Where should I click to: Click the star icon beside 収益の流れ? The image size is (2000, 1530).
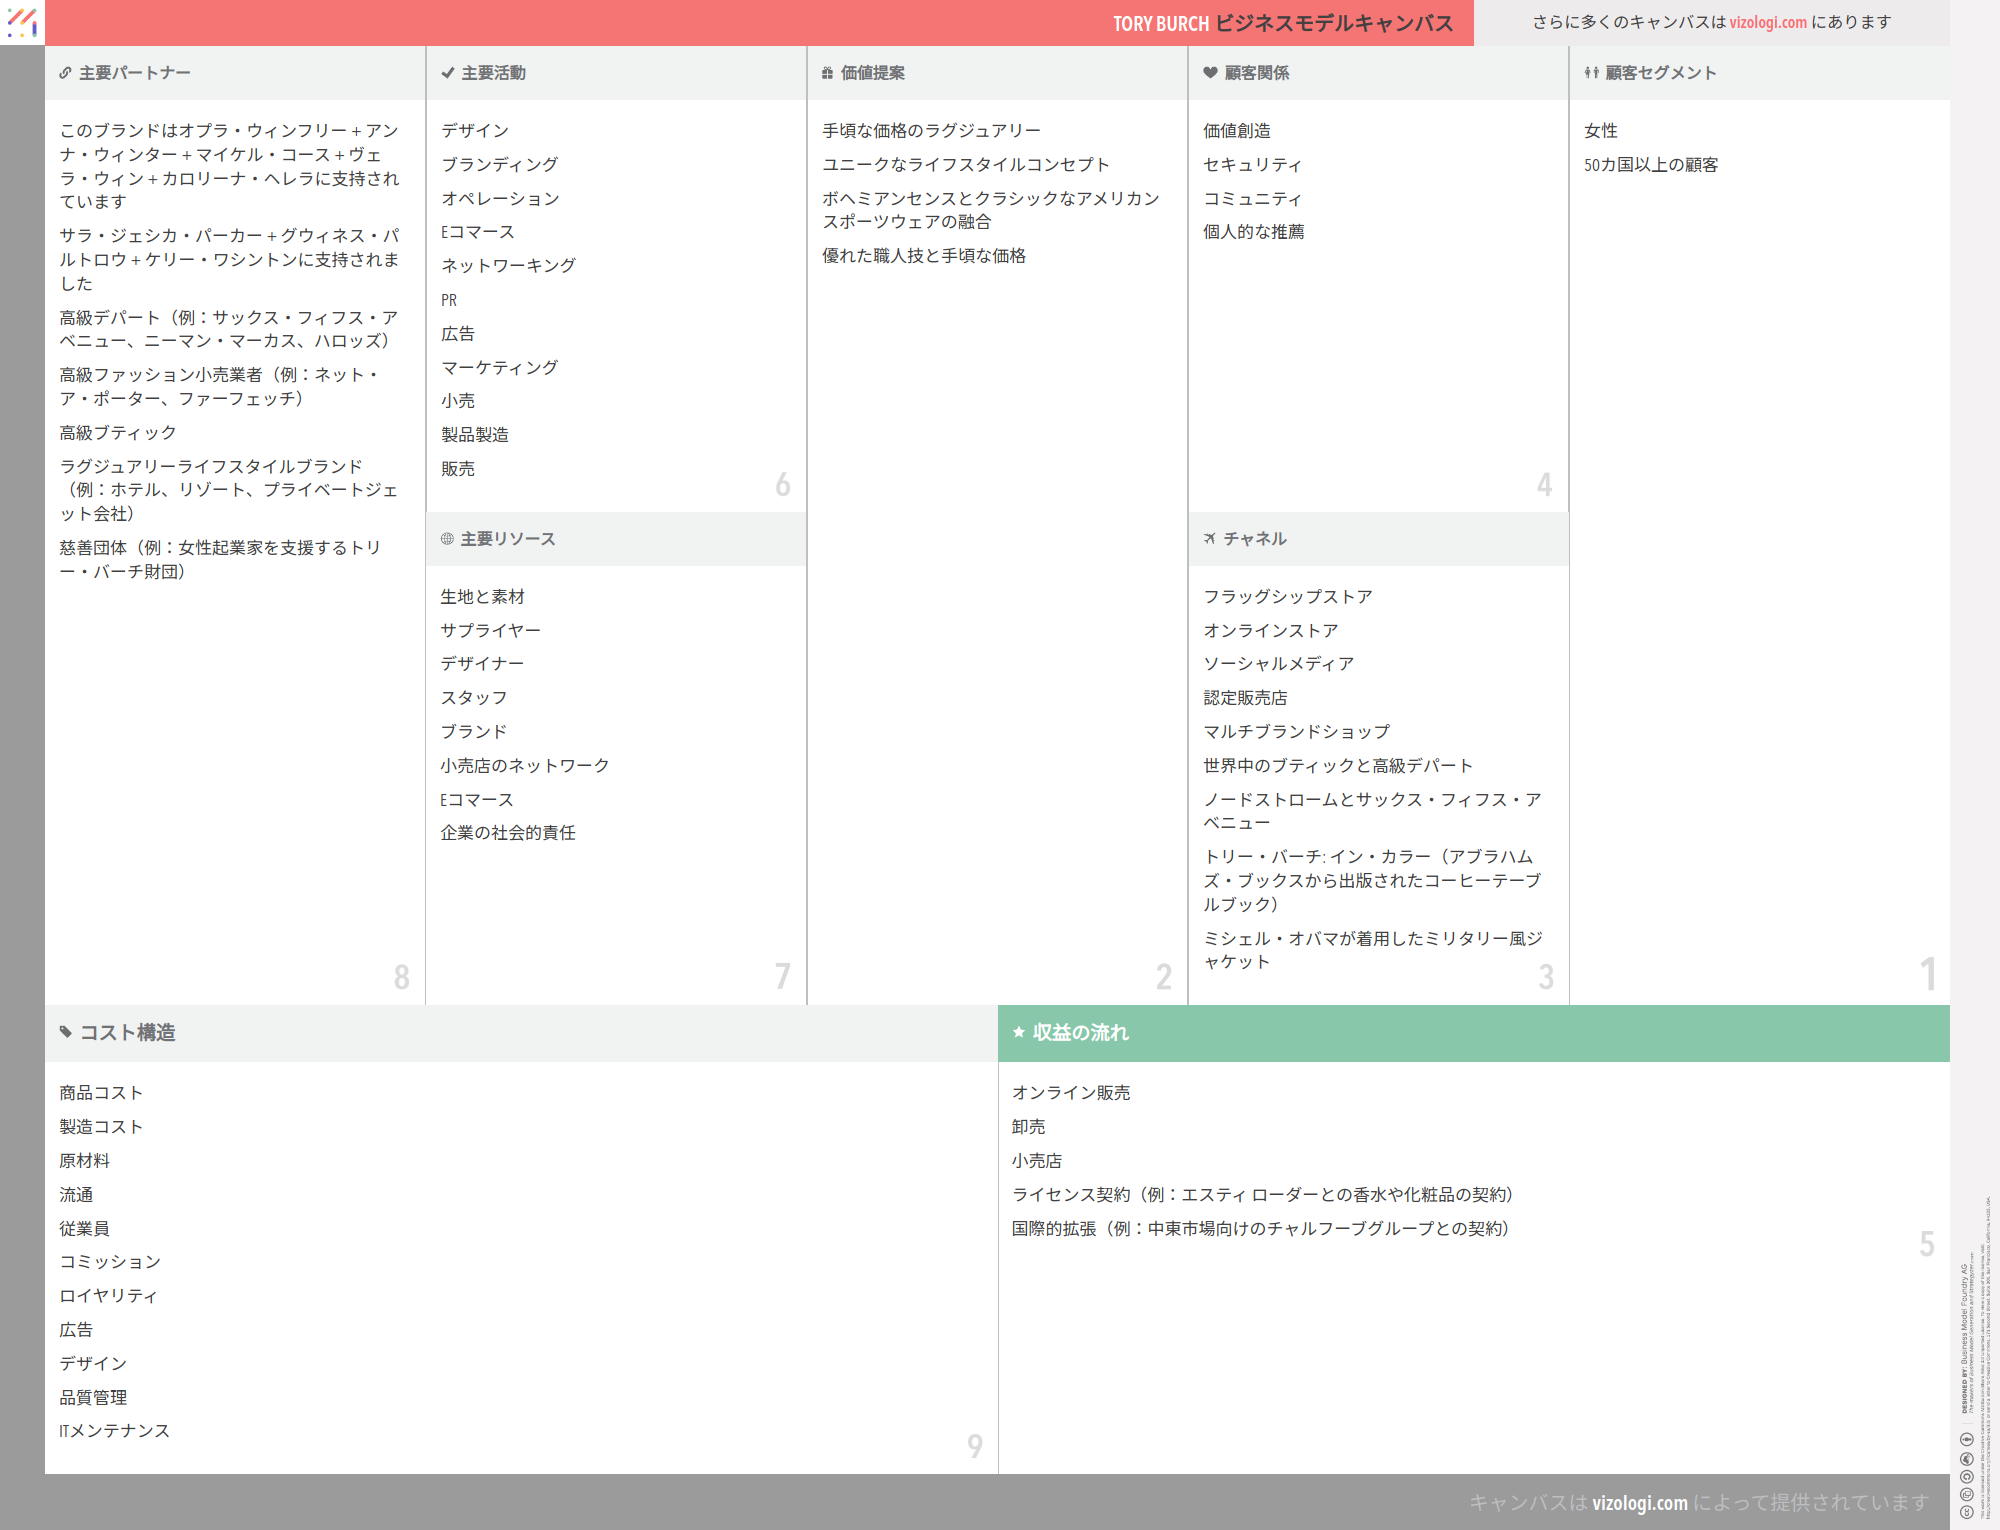(1019, 1032)
